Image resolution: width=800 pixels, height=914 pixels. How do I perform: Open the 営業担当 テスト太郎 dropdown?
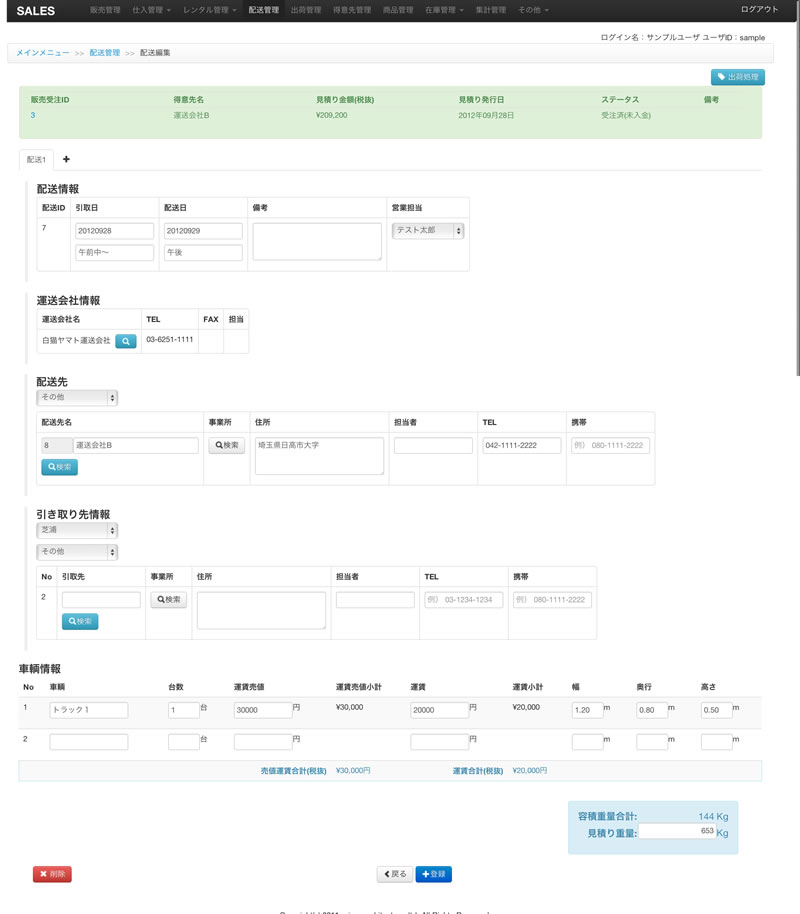click(x=429, y=230)
